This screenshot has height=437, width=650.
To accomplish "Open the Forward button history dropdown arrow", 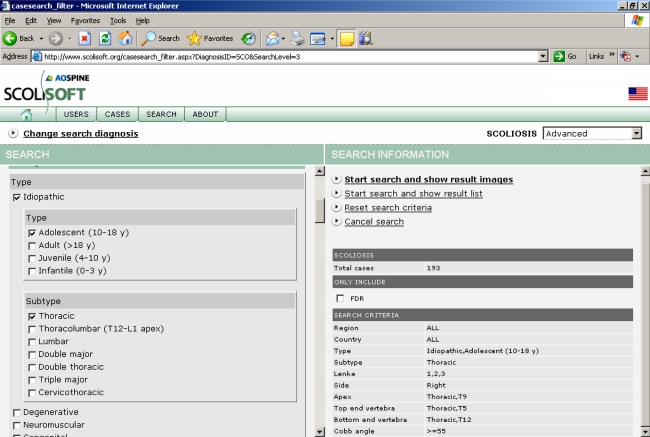I will coord(70,39).
